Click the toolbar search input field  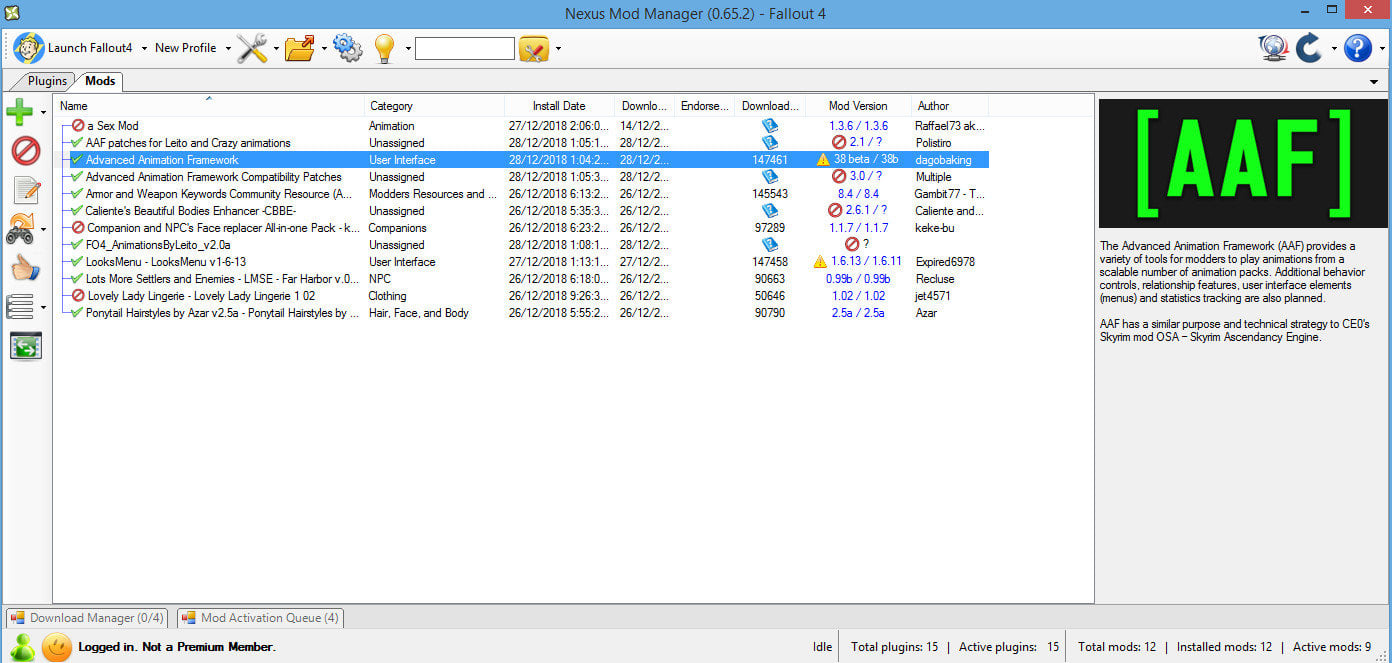pyautogui.click(x=465, y=48)
